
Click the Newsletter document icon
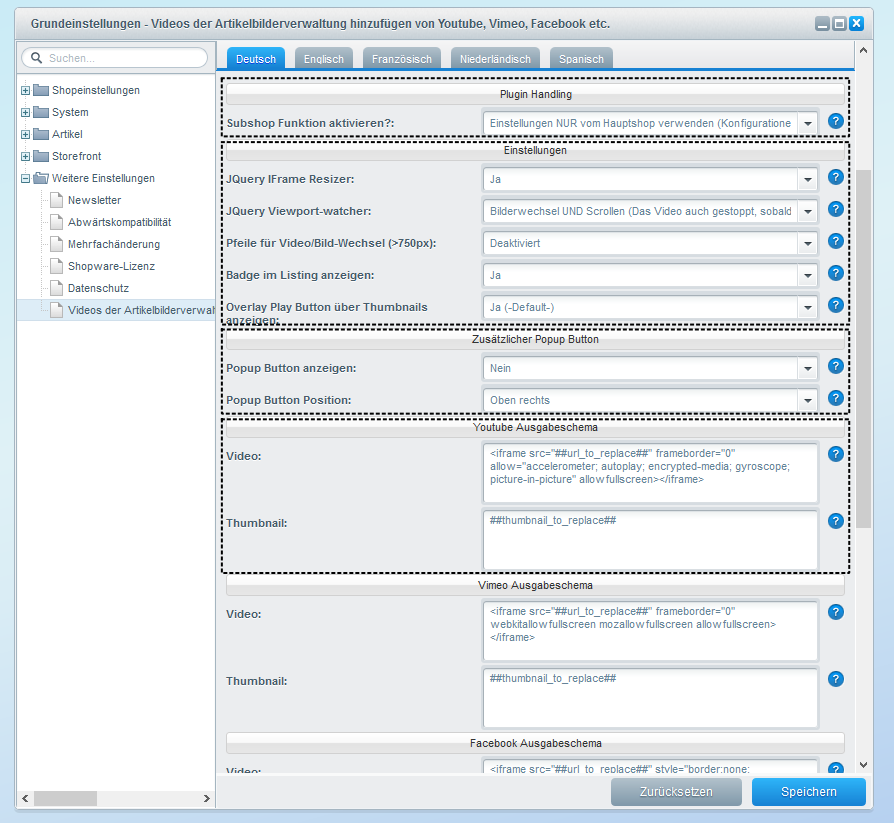pyautogui.click(x=56, y=200)
